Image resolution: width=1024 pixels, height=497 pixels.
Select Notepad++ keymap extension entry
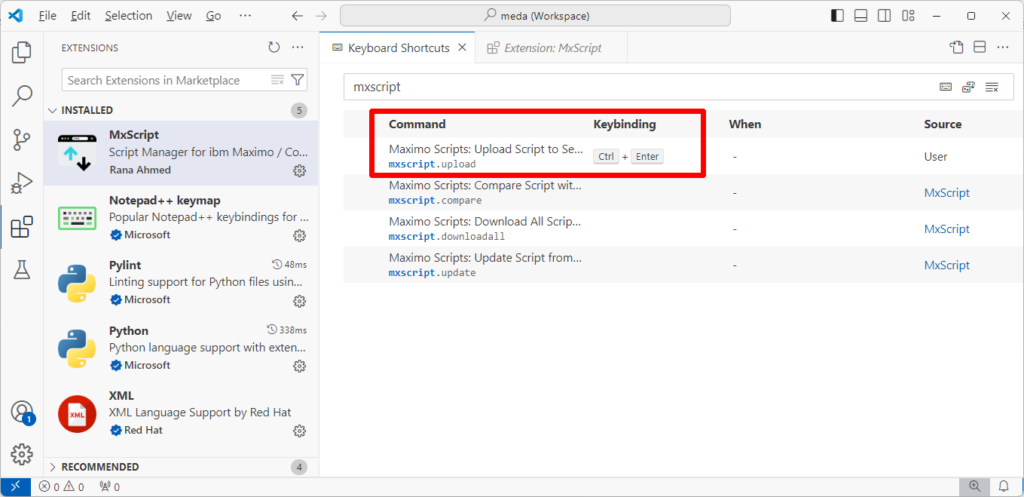click(x=182, y=218)
